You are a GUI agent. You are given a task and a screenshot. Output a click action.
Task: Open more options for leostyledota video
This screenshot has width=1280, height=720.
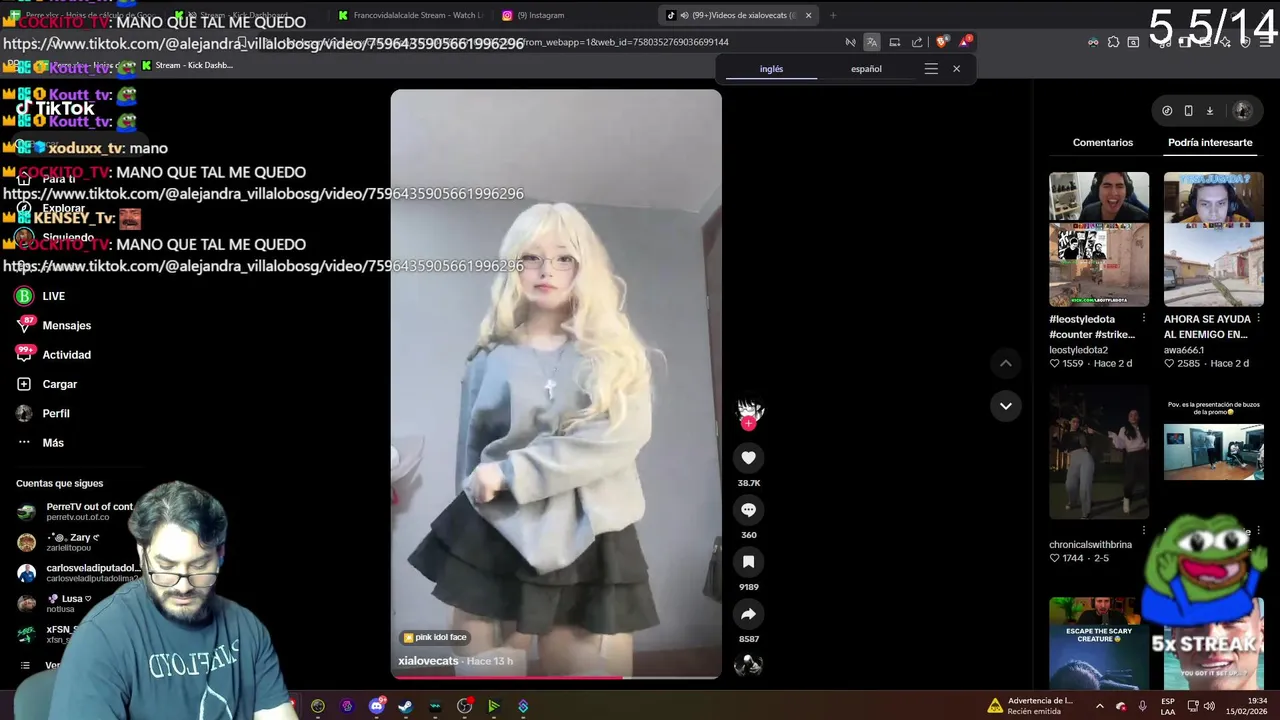tap(1144, 318)
